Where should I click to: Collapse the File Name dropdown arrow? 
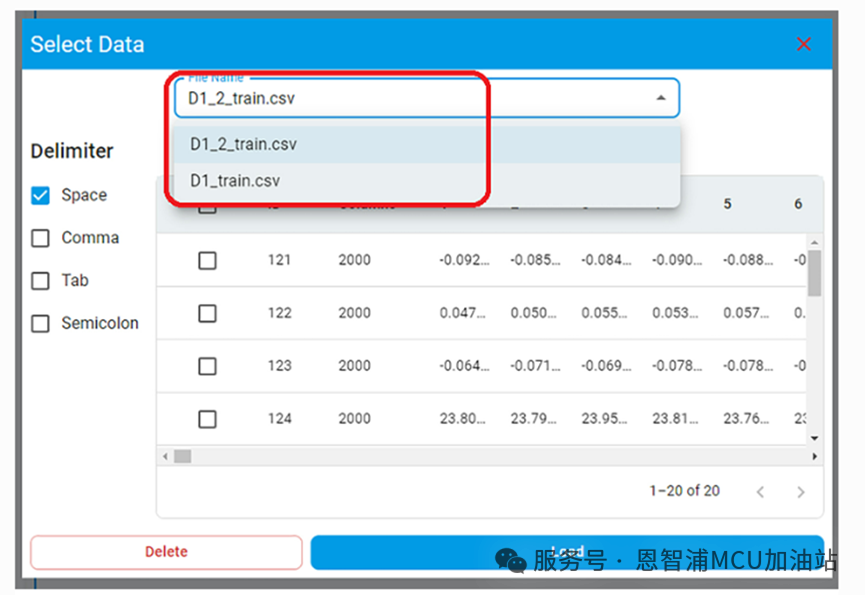[660, 98]
